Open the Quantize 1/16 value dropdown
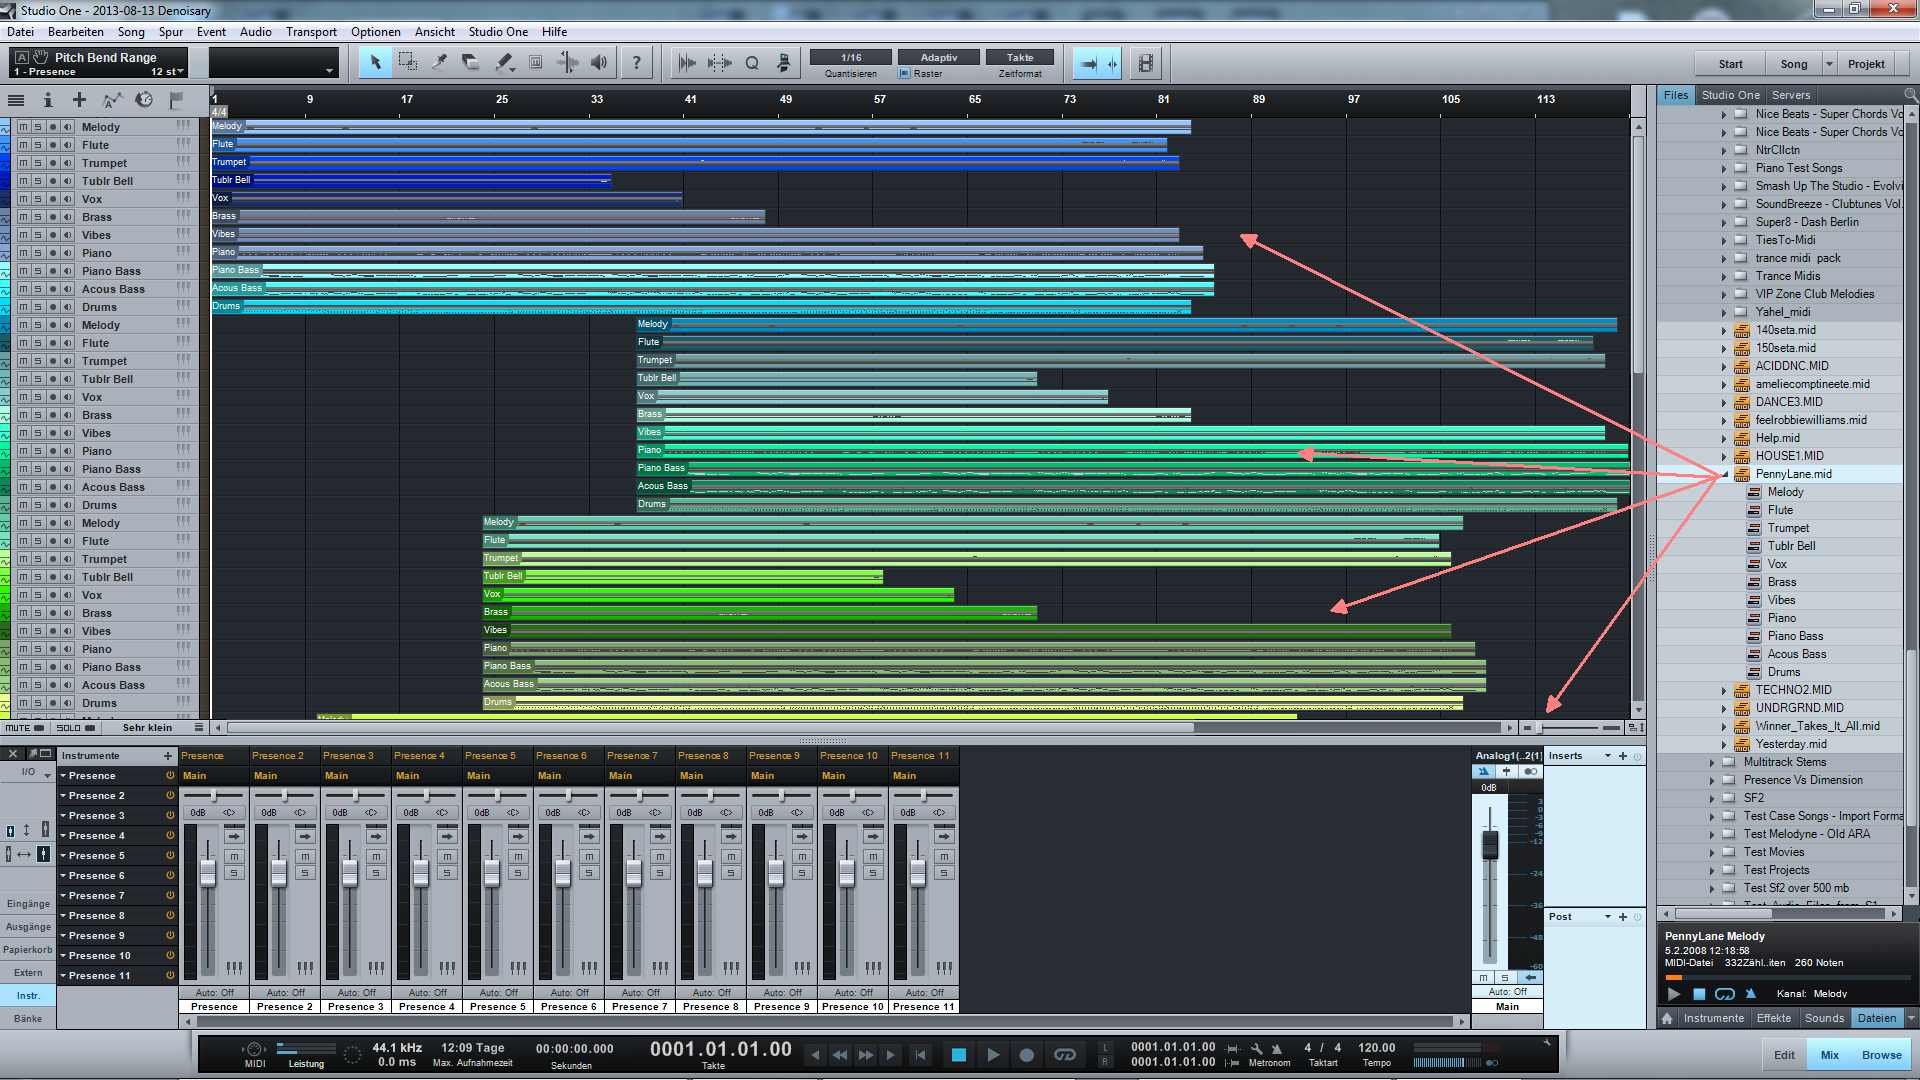Screen dimensions: 1920x1080 (x=851, y=58)
